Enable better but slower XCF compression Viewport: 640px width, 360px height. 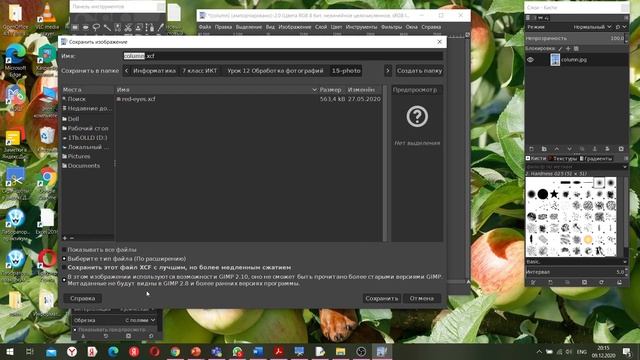(64, 267)
